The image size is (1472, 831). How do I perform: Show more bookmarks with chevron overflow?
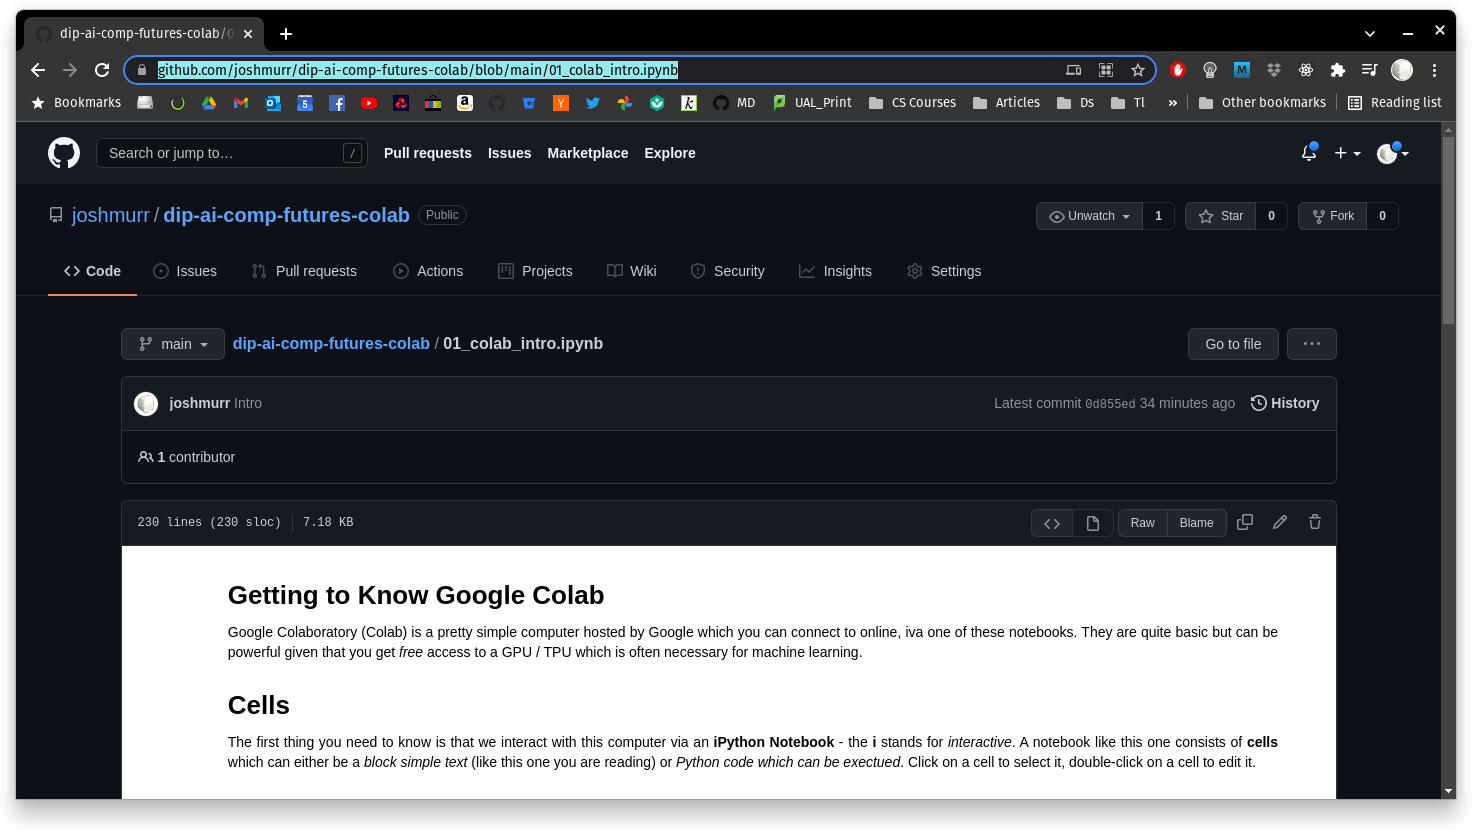[x=1173, y=102]
